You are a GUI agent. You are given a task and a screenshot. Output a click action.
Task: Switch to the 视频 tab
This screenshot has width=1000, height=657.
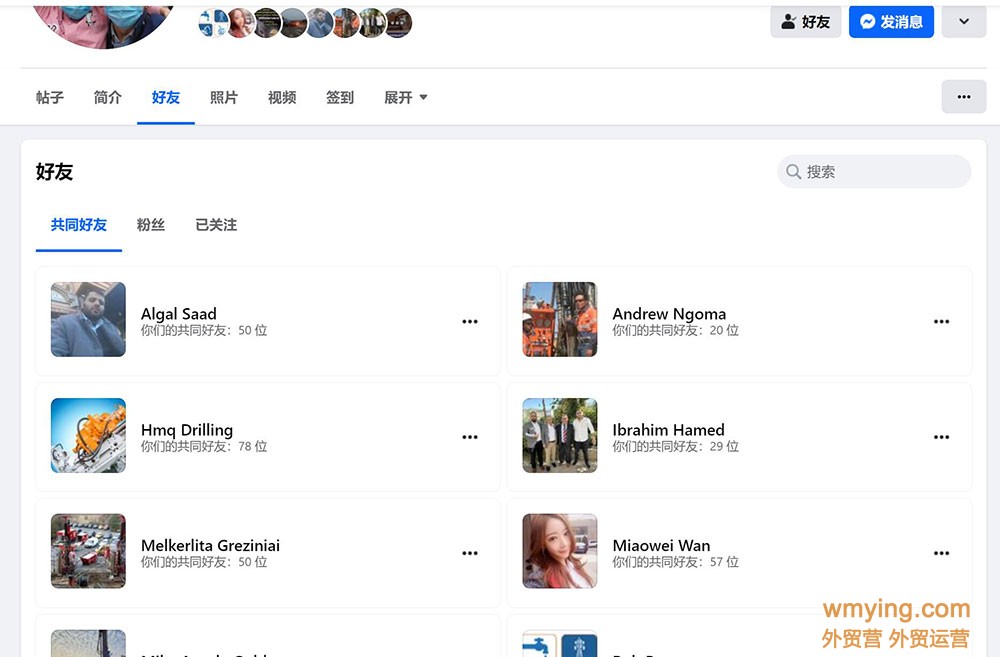tap(282, 98)
